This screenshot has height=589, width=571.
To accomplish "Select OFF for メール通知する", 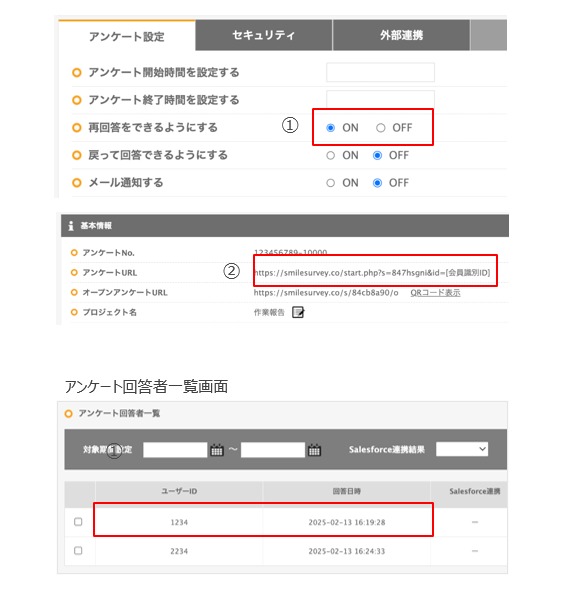I will click(378, 183).
